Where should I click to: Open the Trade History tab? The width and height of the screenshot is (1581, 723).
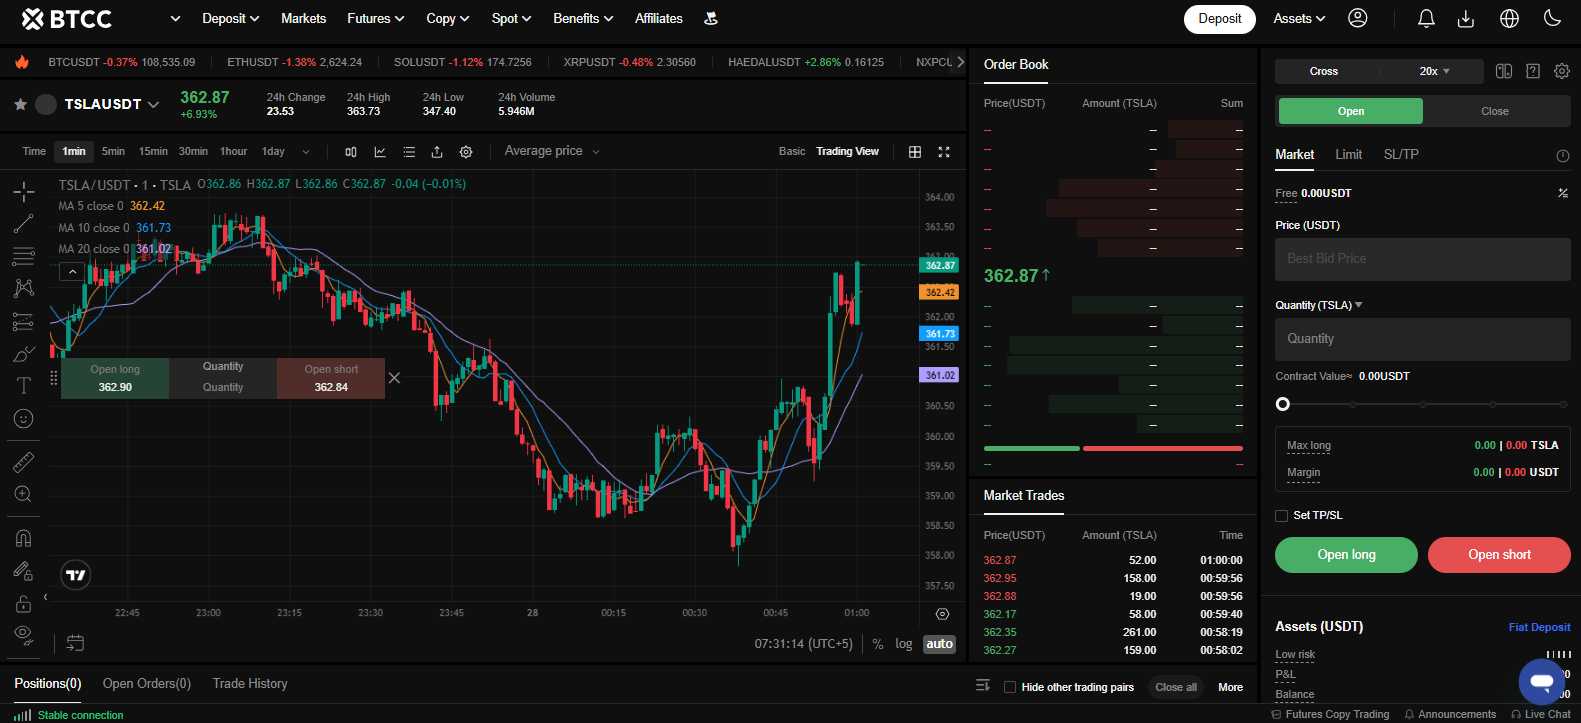coord(250,683)
